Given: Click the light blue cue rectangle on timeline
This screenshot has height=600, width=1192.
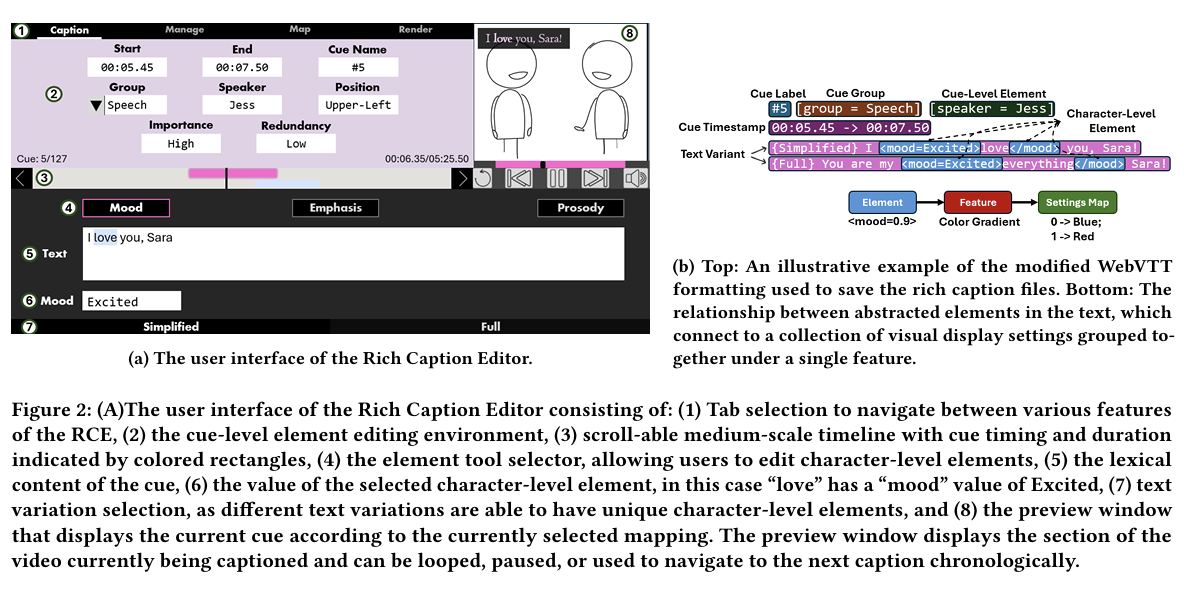Looking at the screenshot, I should pos(287,184).
